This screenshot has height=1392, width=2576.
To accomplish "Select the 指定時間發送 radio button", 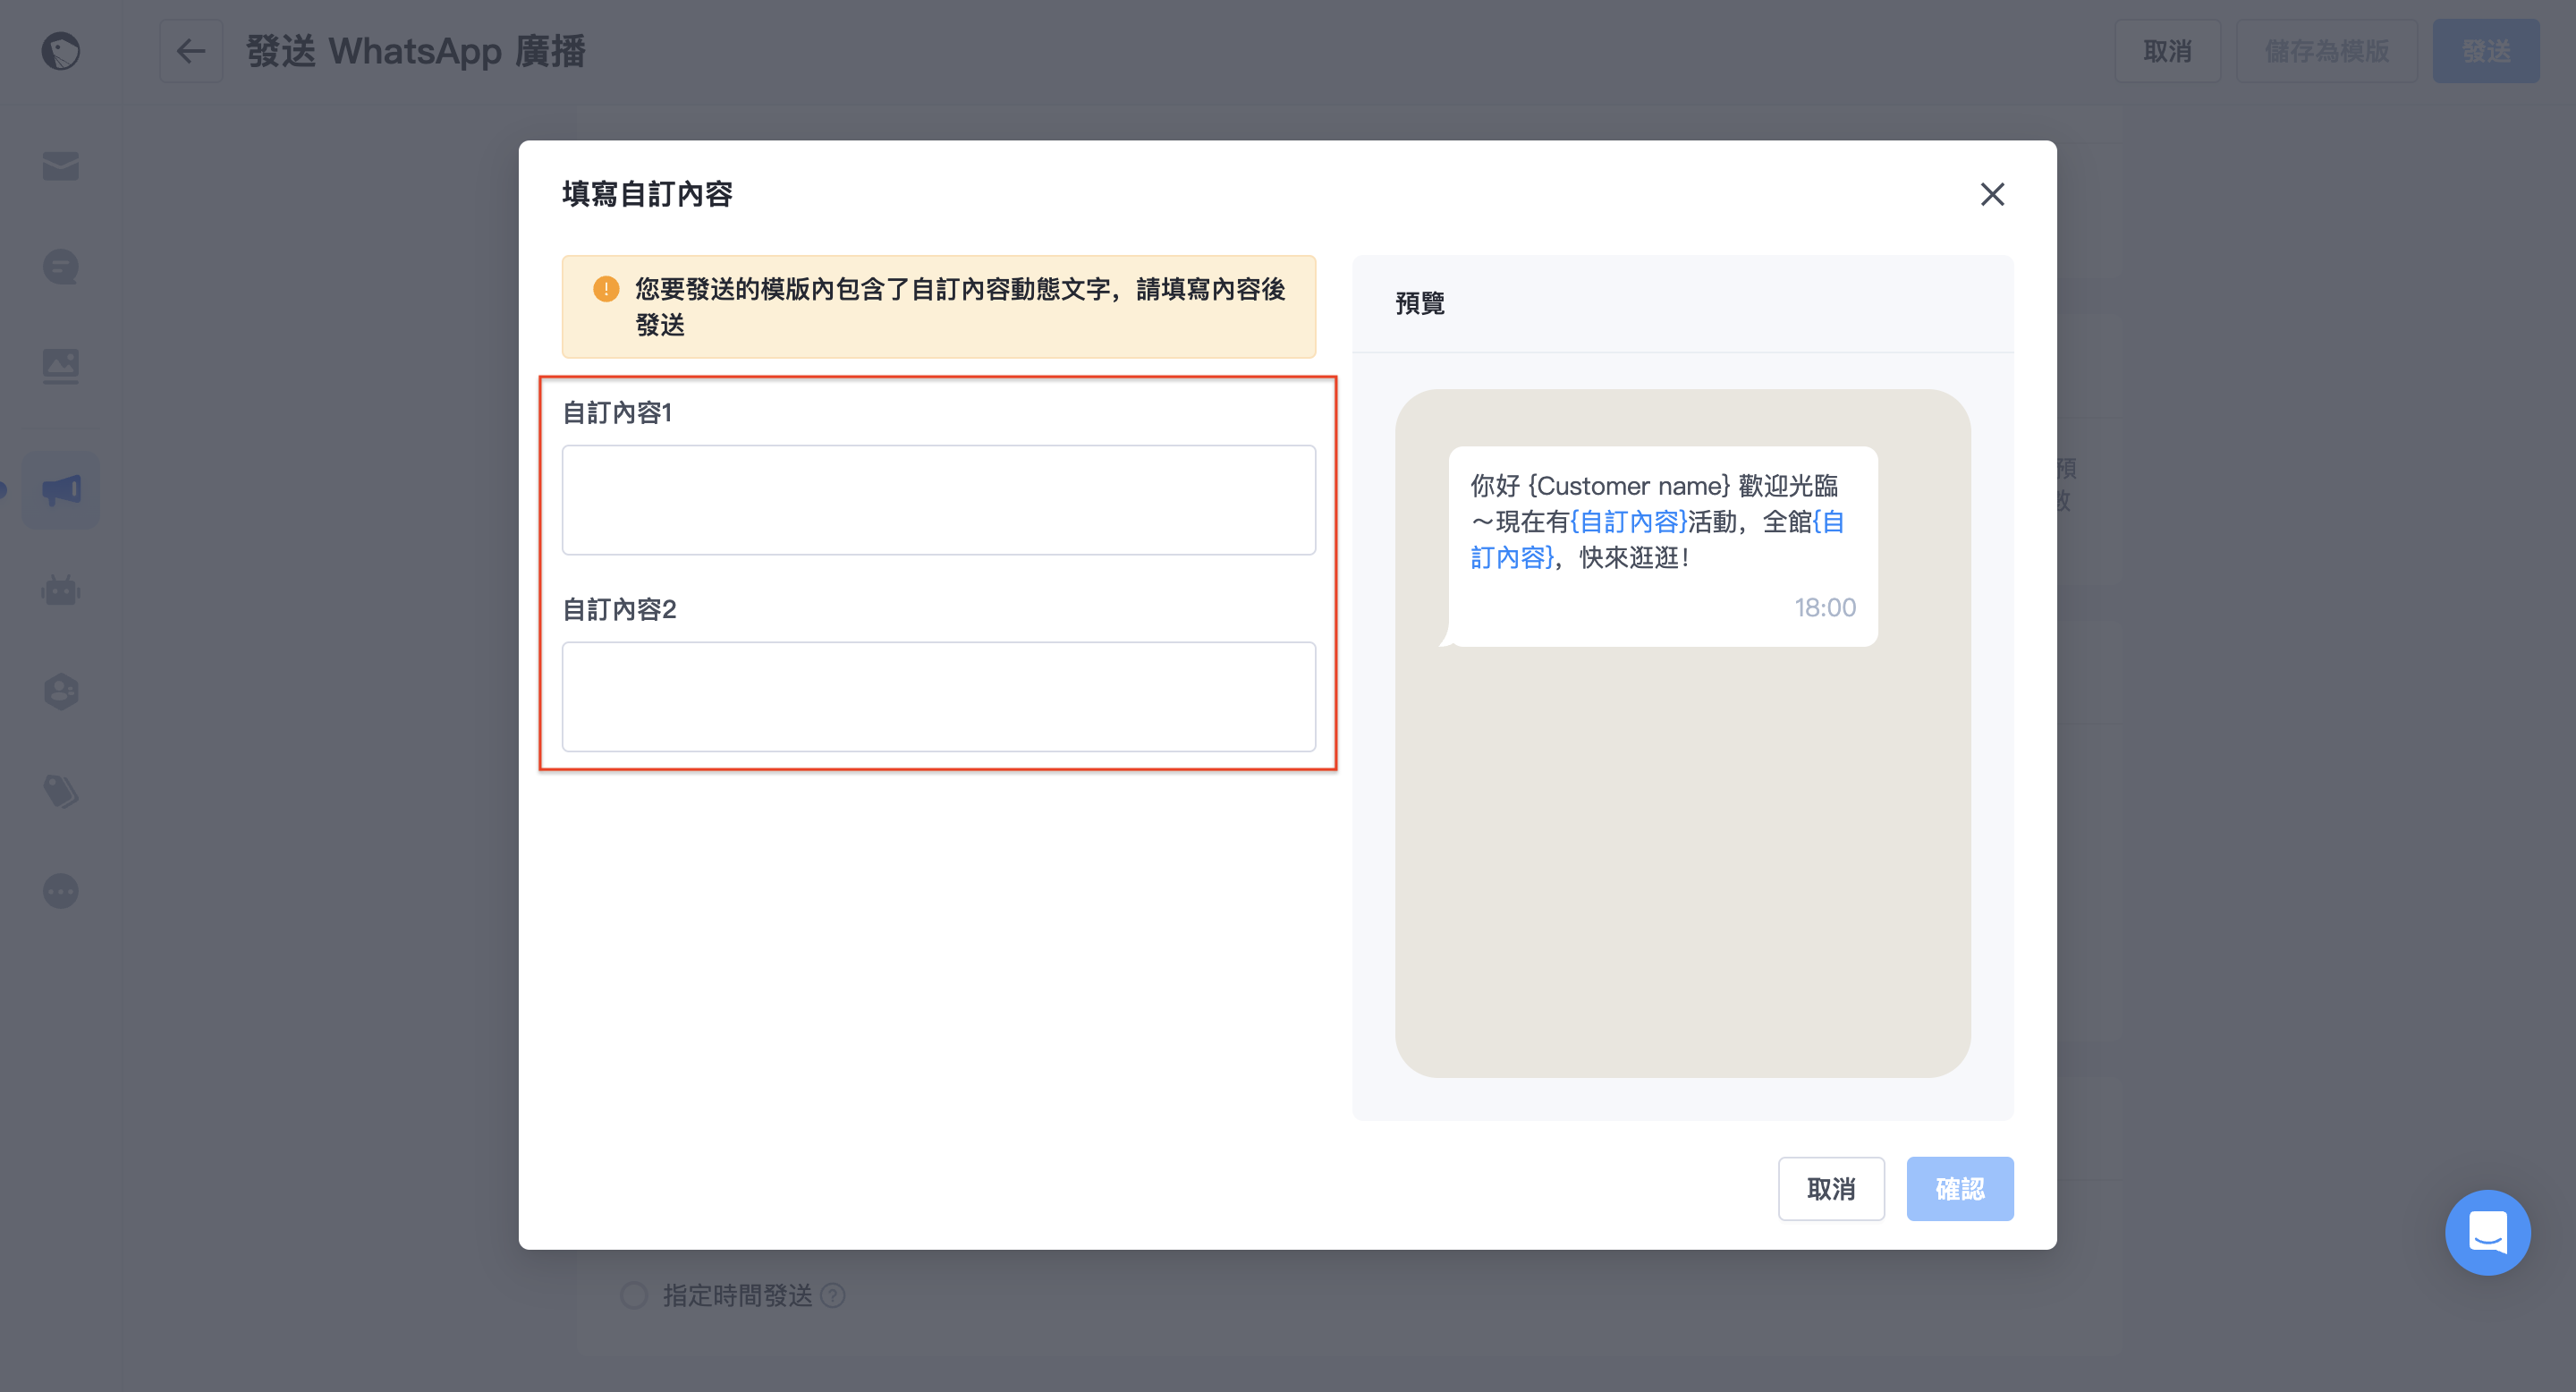I will [634, 1295].
